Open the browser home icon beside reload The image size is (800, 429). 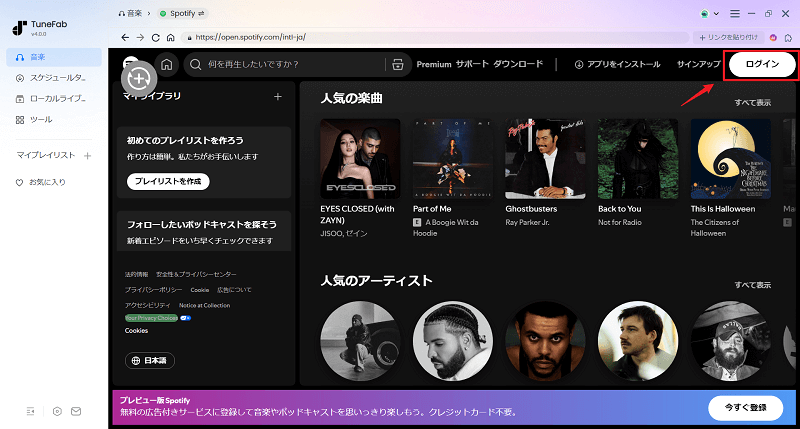click(170, 37)
